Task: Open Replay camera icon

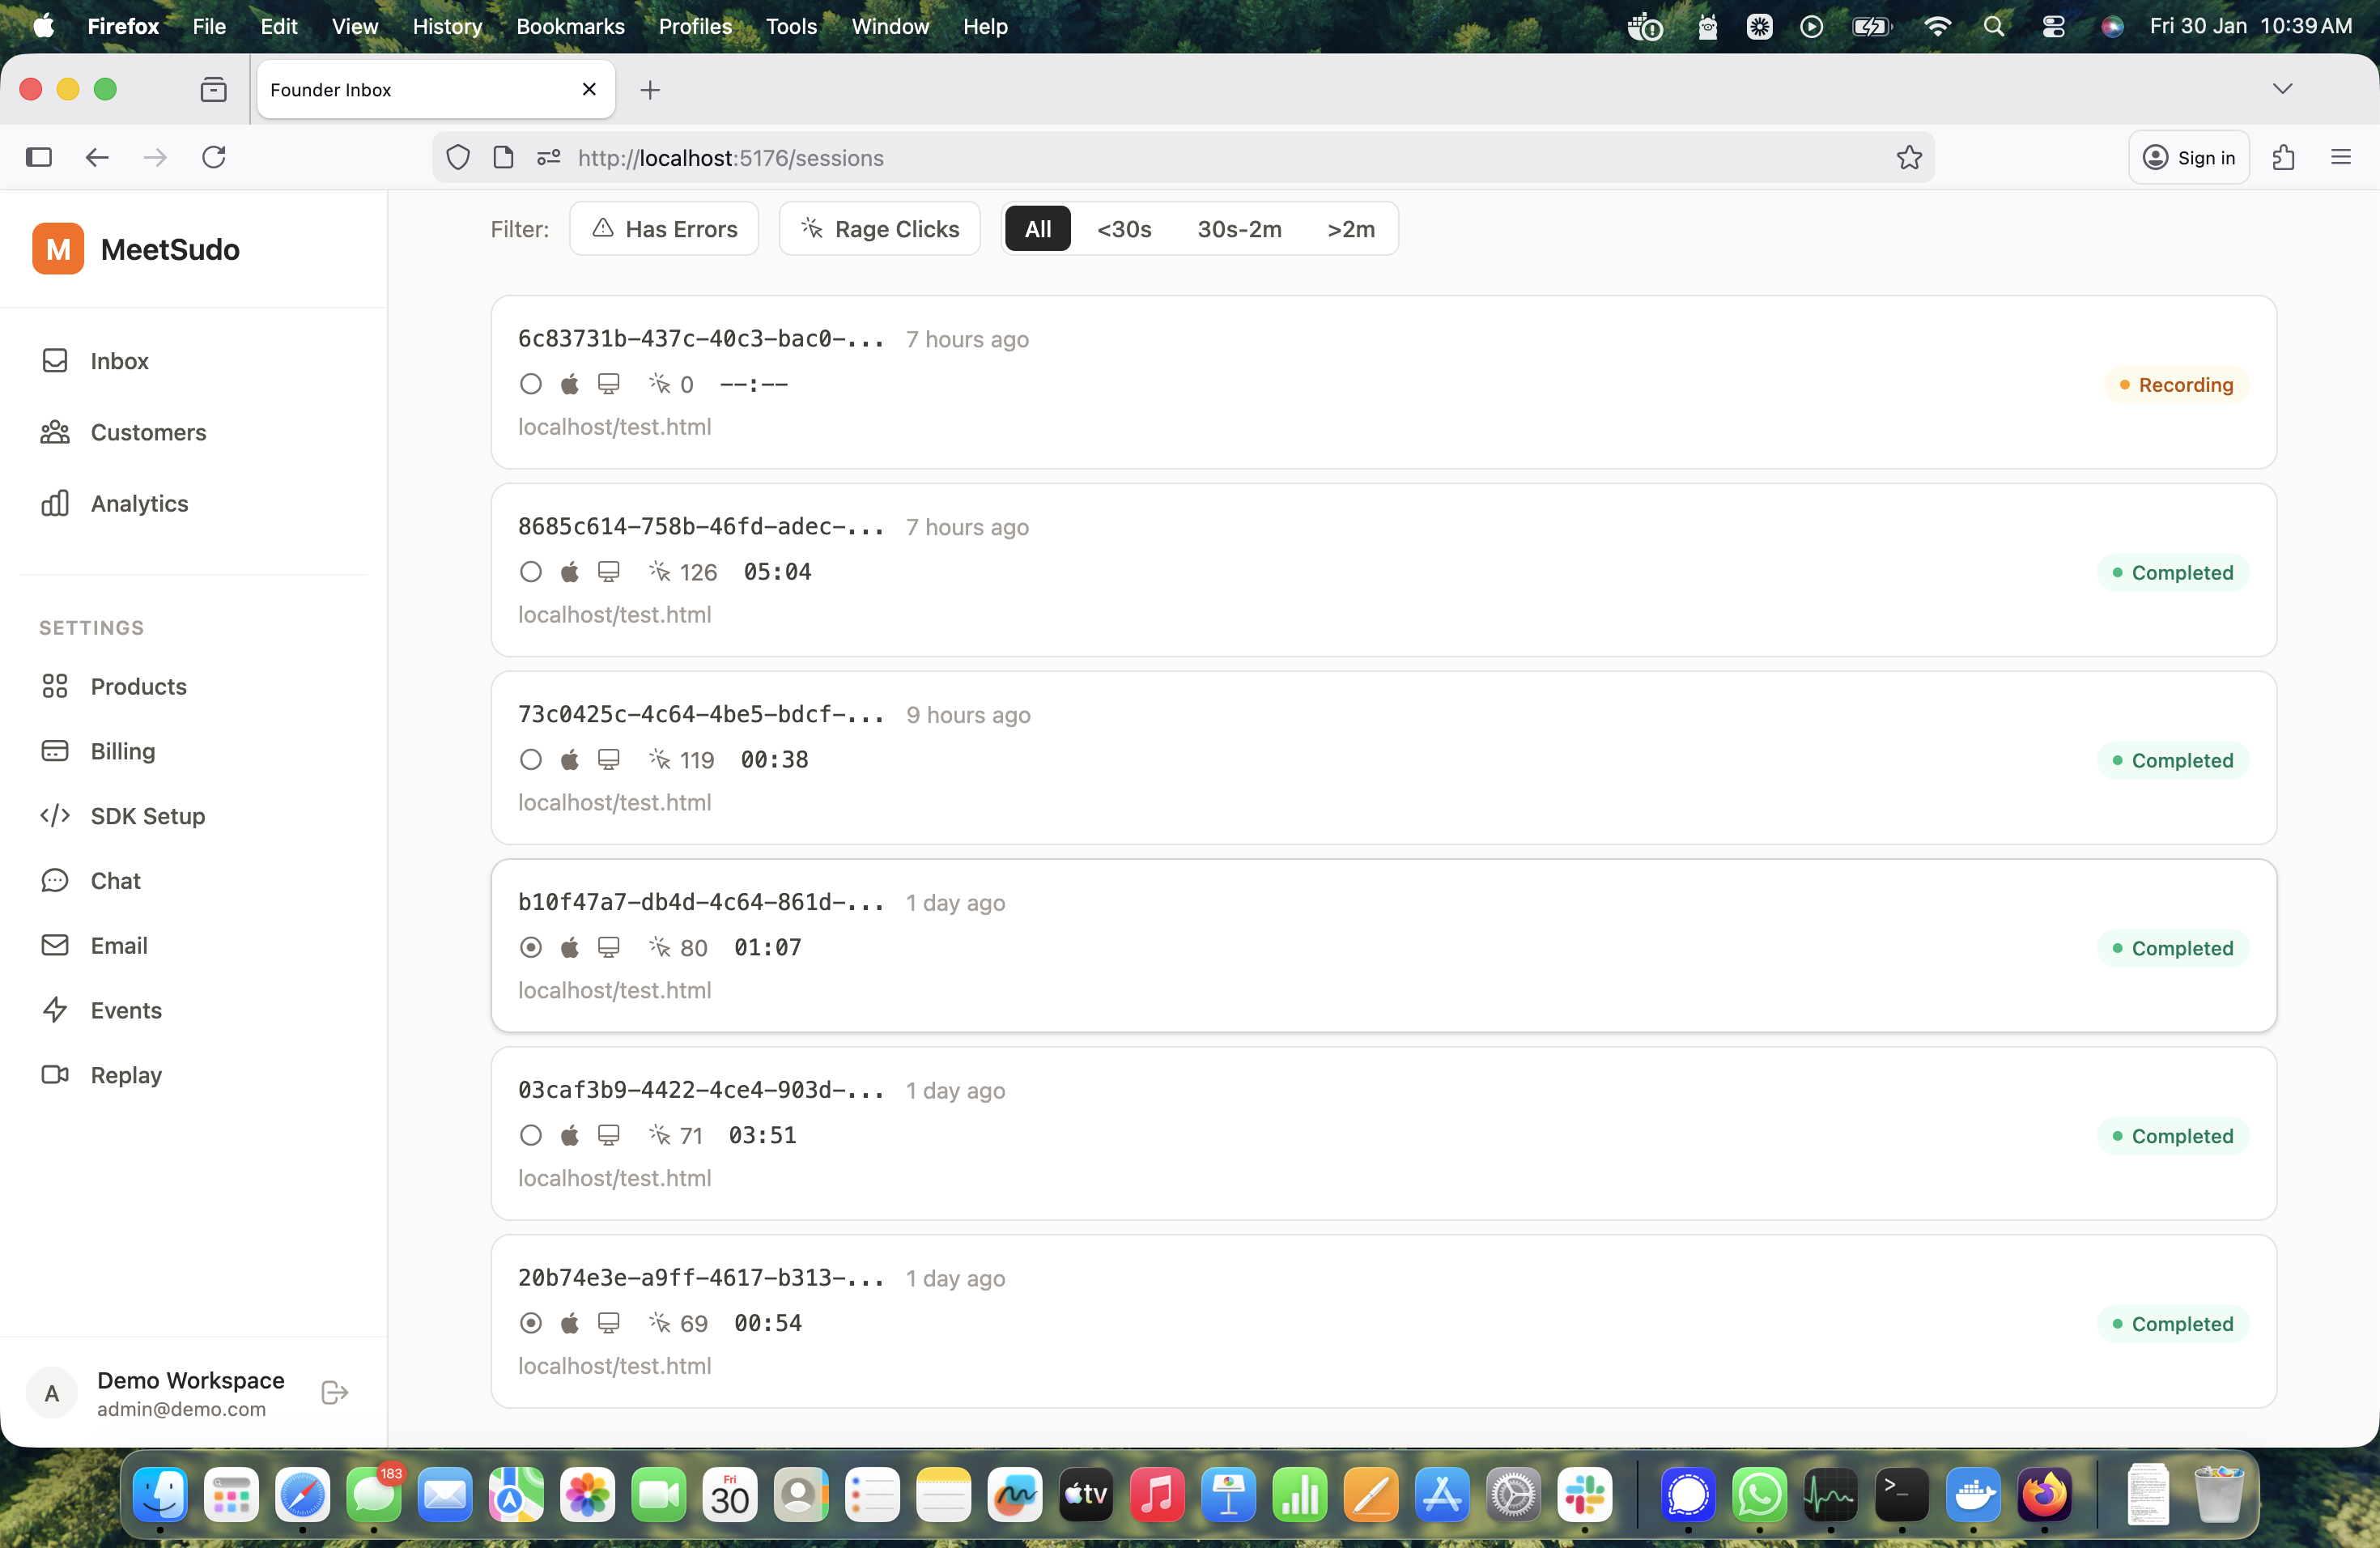Action: pyautogui.click(x=55, y=1075)
